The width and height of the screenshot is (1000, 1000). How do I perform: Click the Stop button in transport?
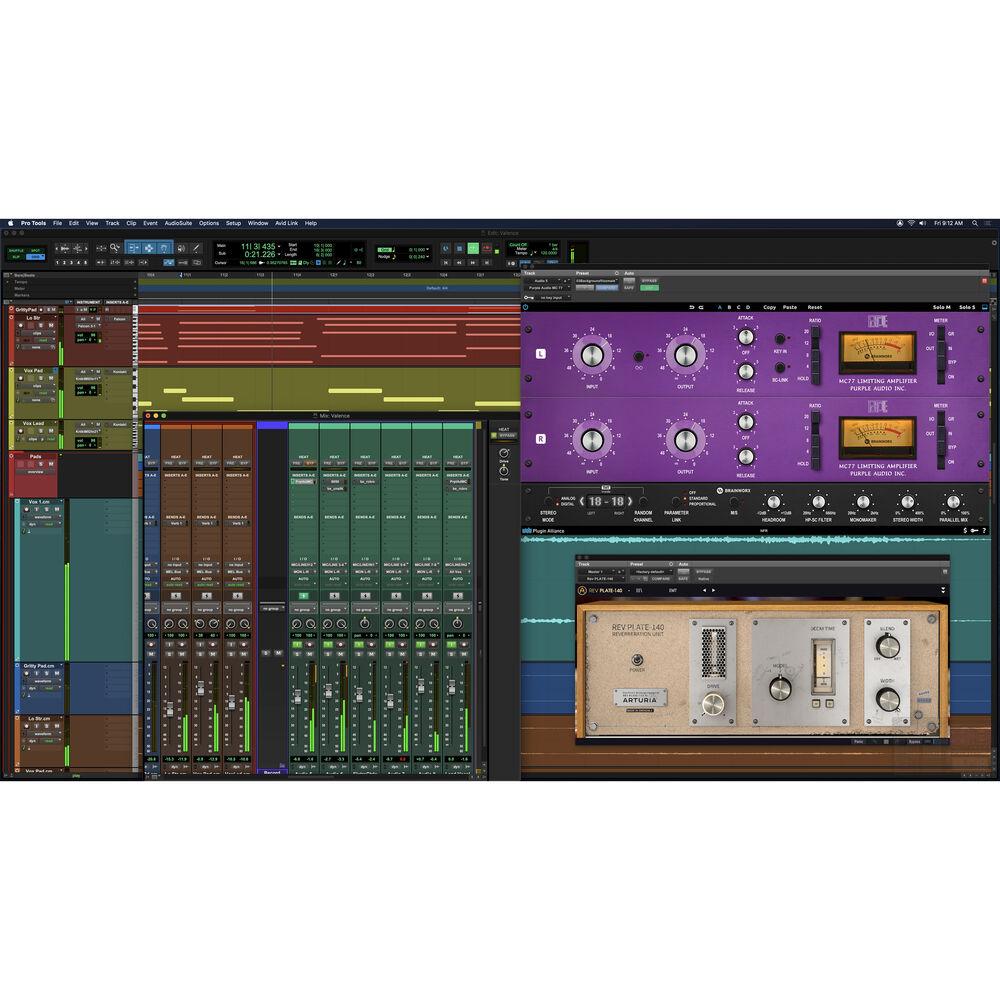pyautogui.click(x=459, y=249)
